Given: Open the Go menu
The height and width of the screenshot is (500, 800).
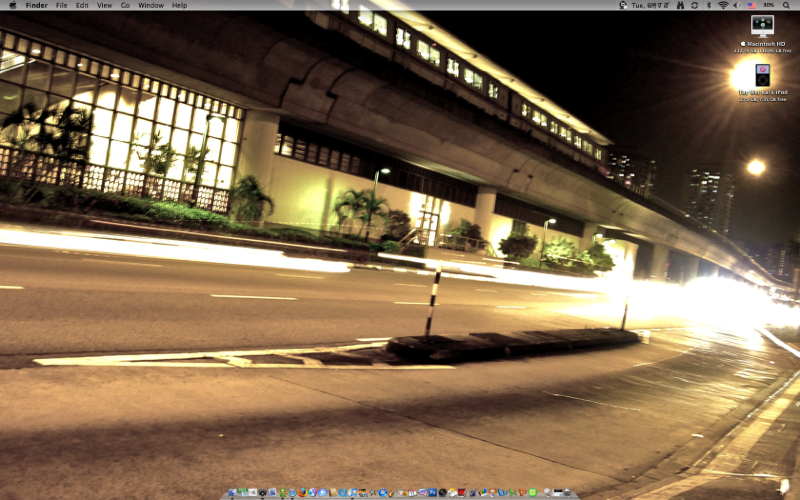Looking at the screenshot, I should (x=126, y=5).
